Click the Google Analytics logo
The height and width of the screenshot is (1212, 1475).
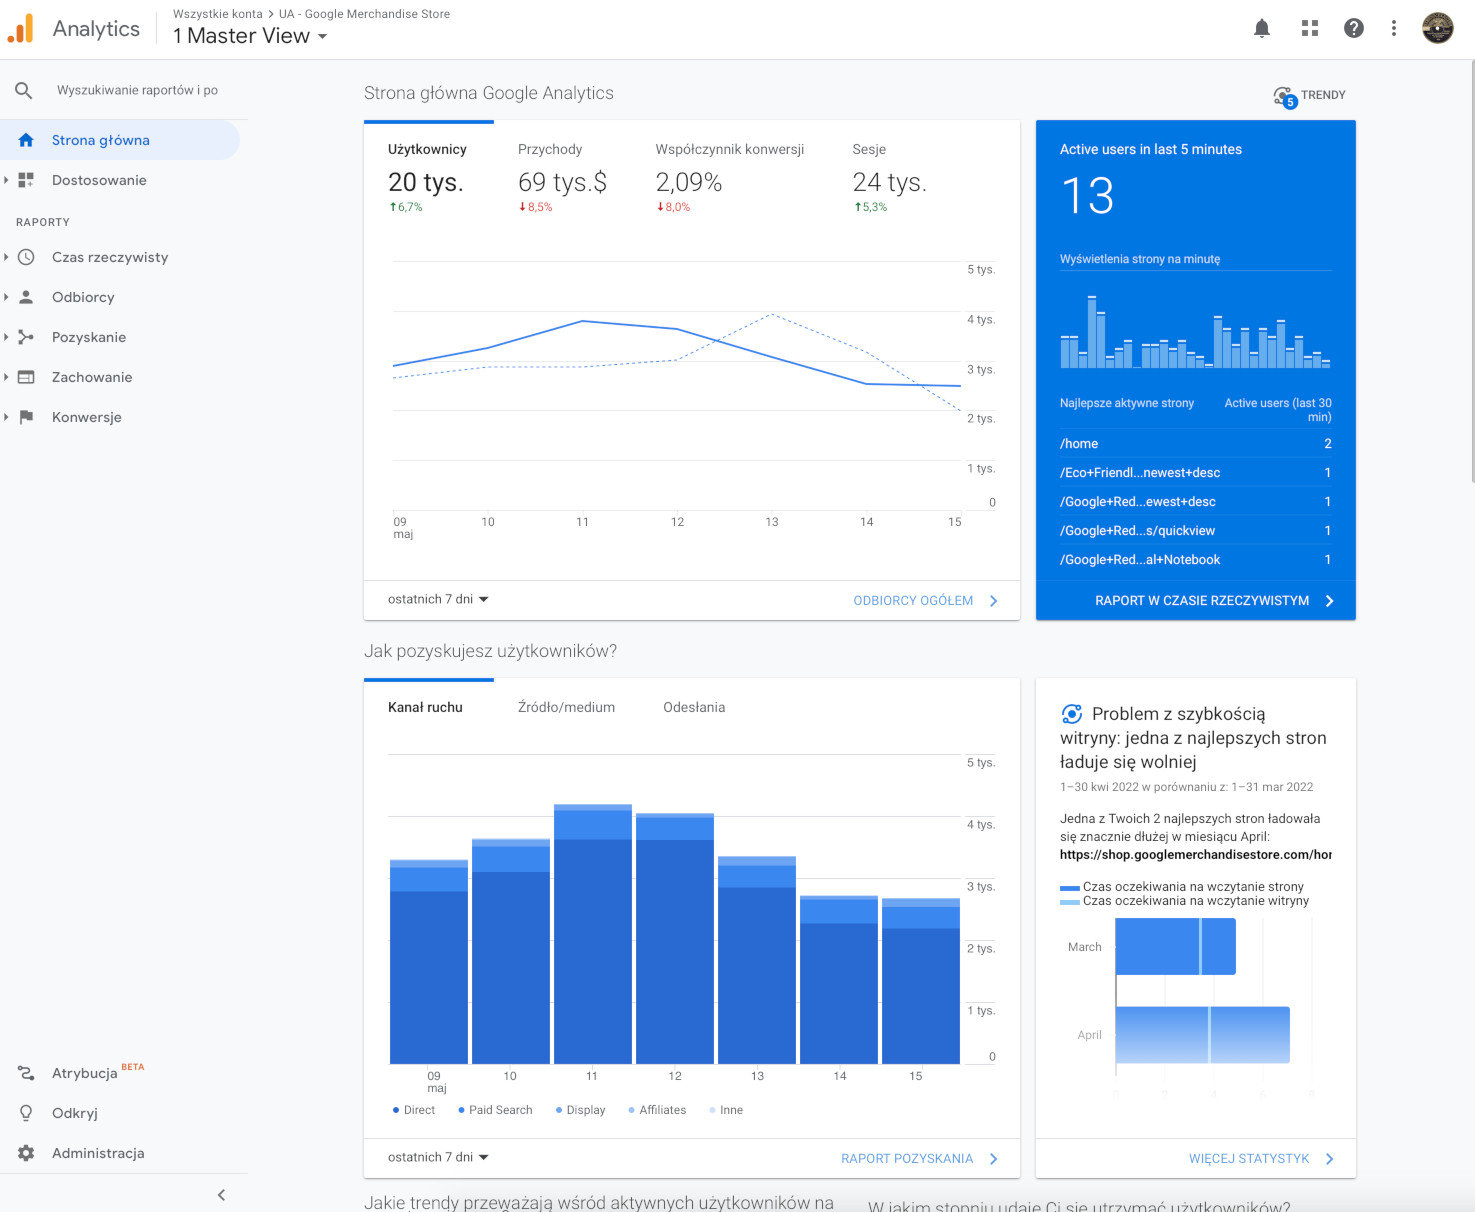(20, 28)
